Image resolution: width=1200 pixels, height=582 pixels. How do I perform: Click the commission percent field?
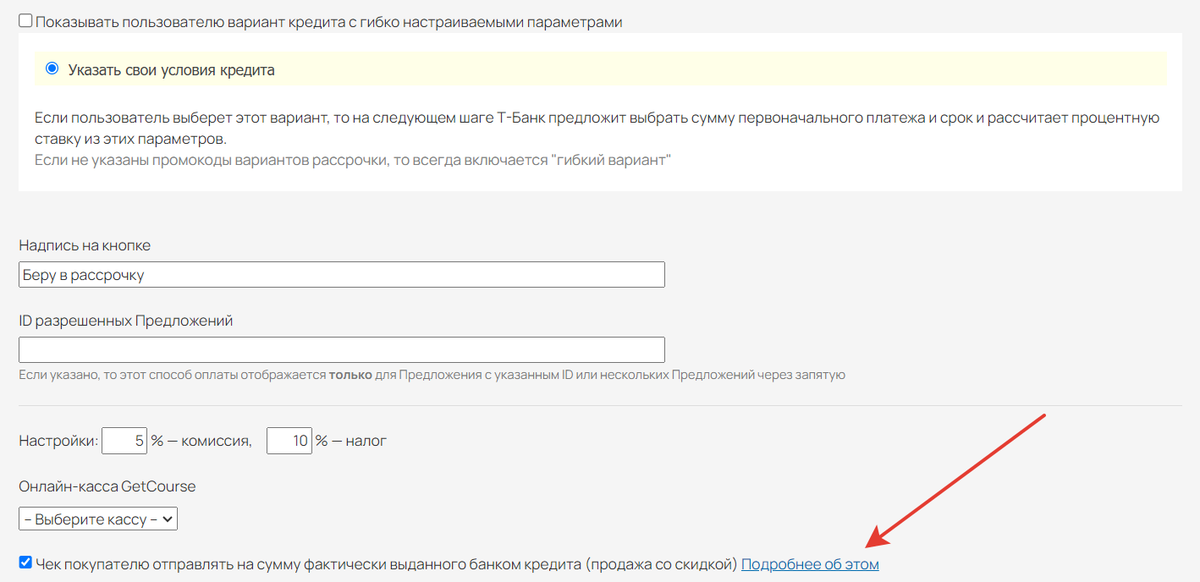[125, 441]
